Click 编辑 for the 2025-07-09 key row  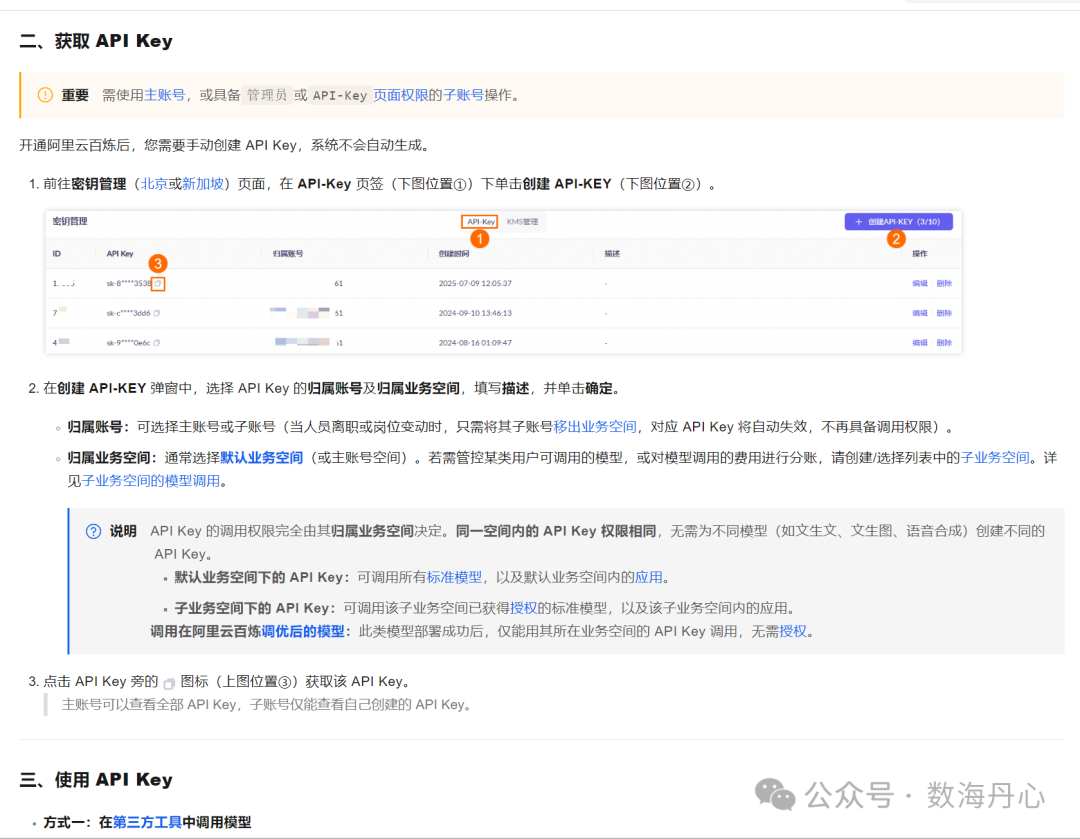919,283
